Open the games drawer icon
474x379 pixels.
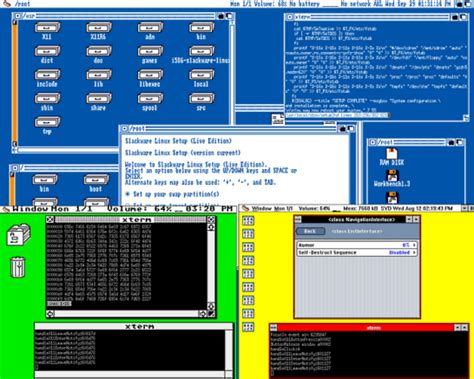tap(150, 51)
